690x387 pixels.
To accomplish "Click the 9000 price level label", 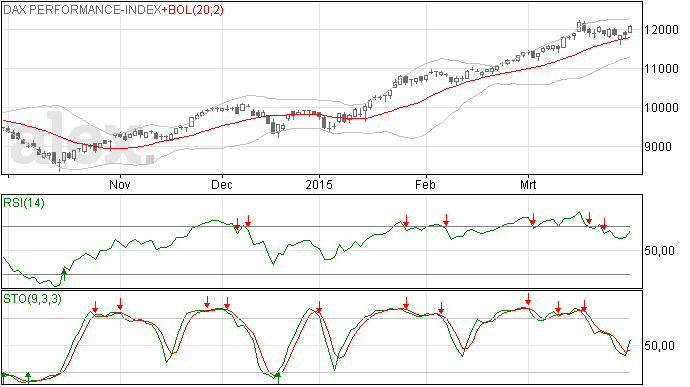I will [x=658, y=147].
